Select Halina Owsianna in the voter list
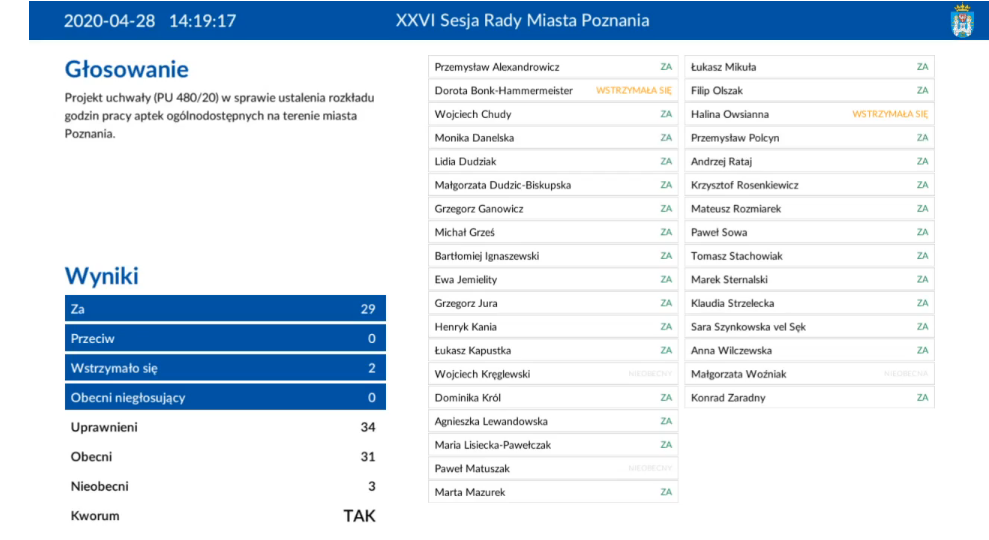 [729, 114]
